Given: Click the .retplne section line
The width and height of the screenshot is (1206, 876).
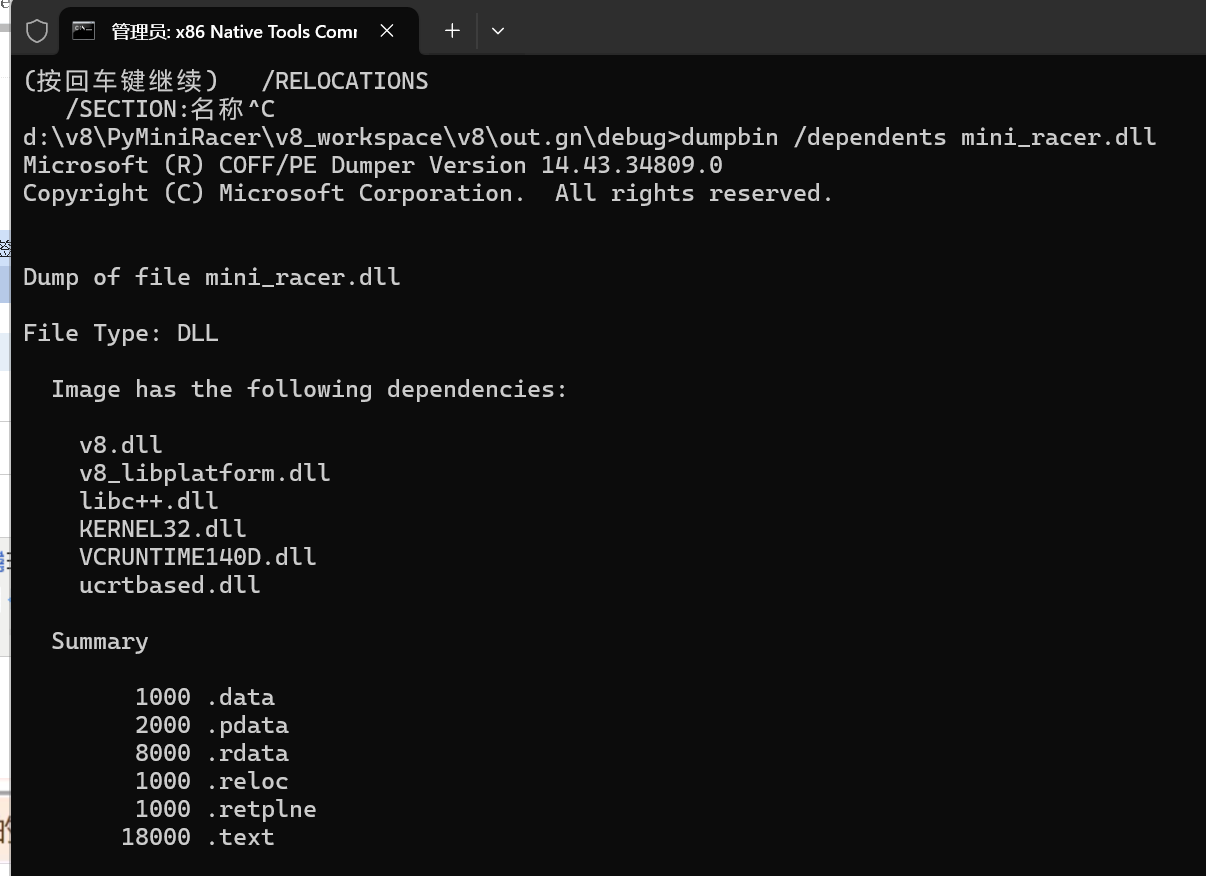Looking at the screenshot, I should [x=226, y=809].
